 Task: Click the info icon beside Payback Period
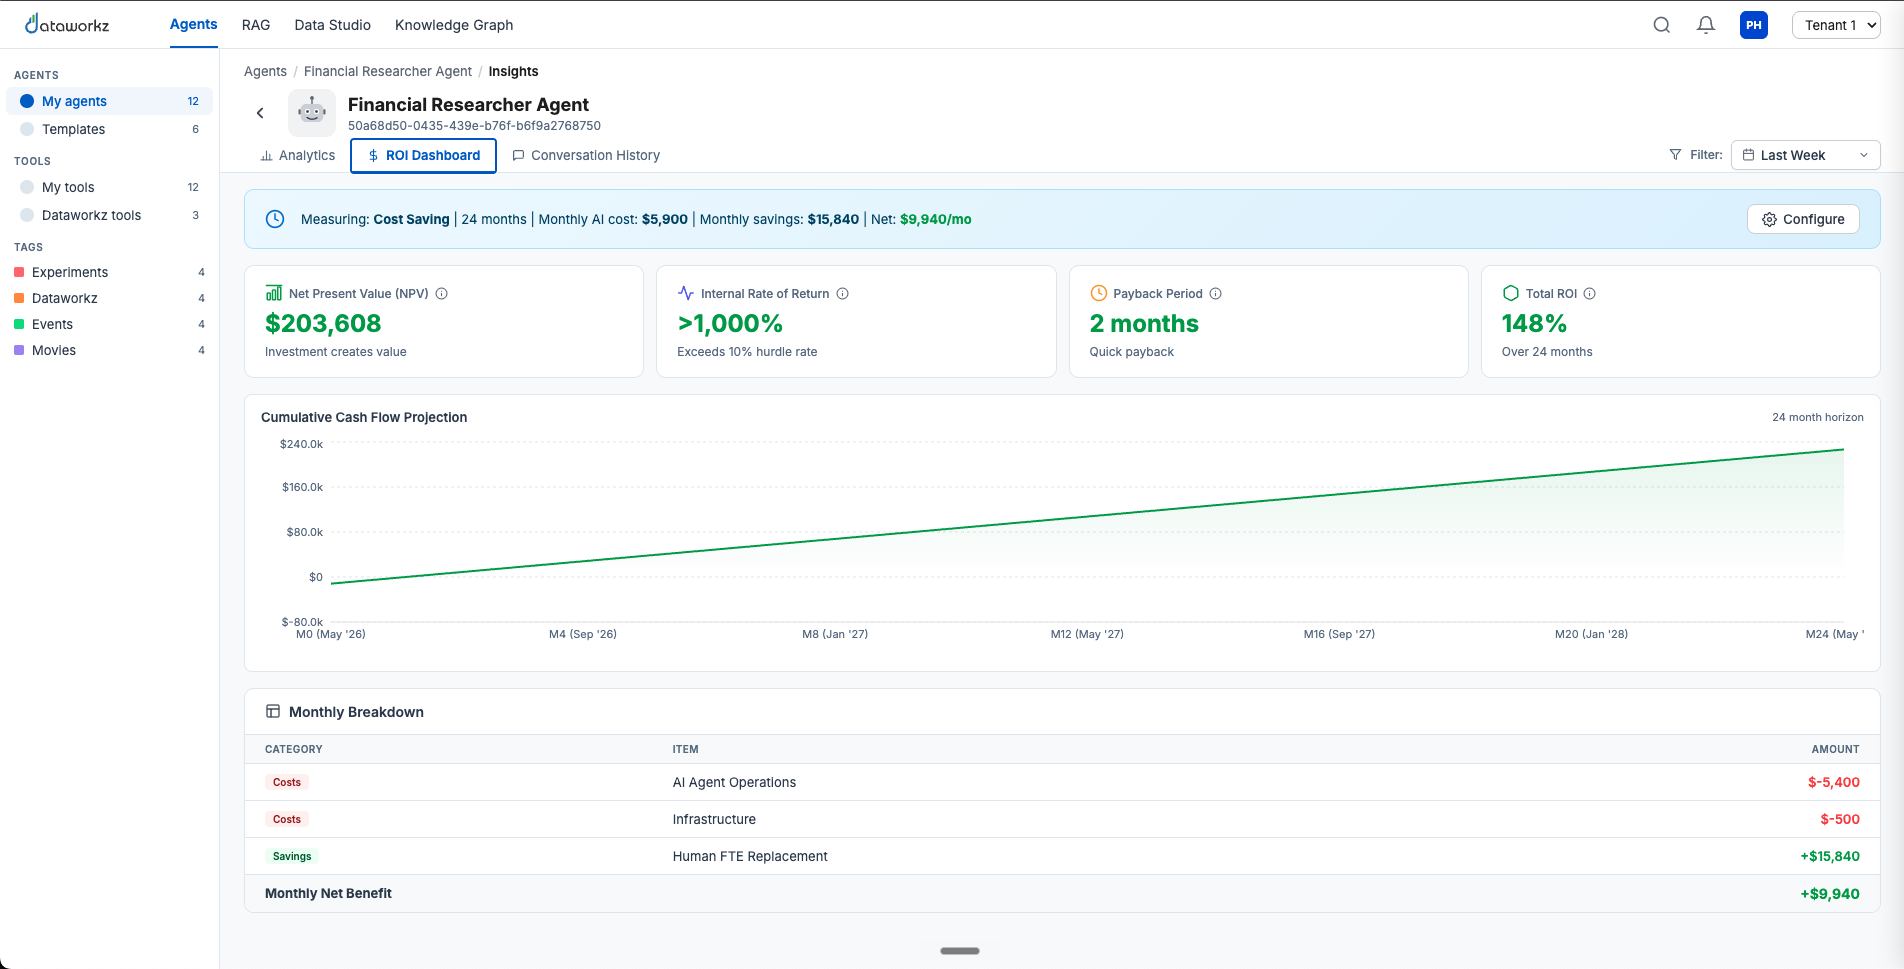pyautogui.click(x=1216, y=294)
